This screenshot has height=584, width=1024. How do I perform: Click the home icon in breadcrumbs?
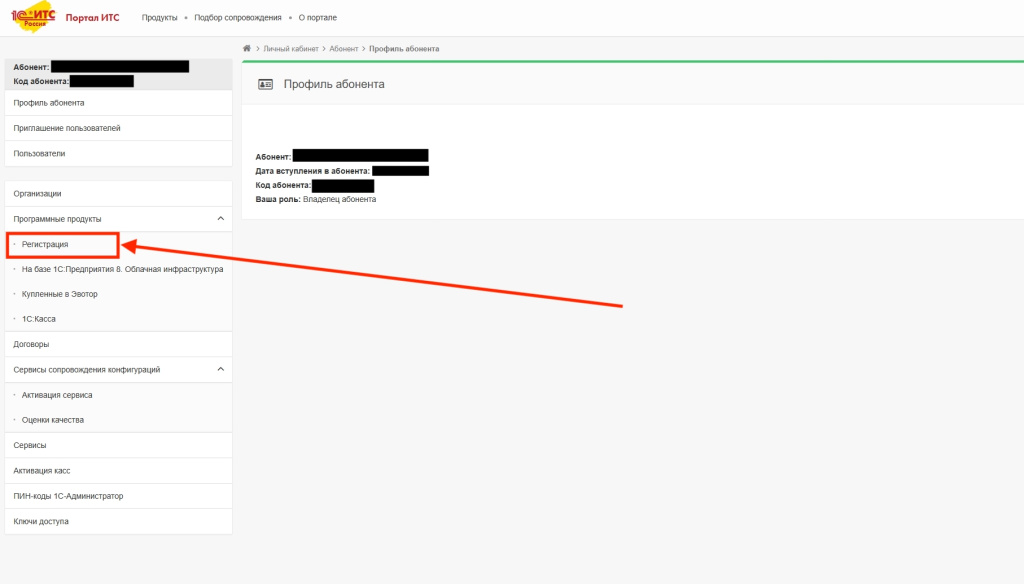coord(247,48)
